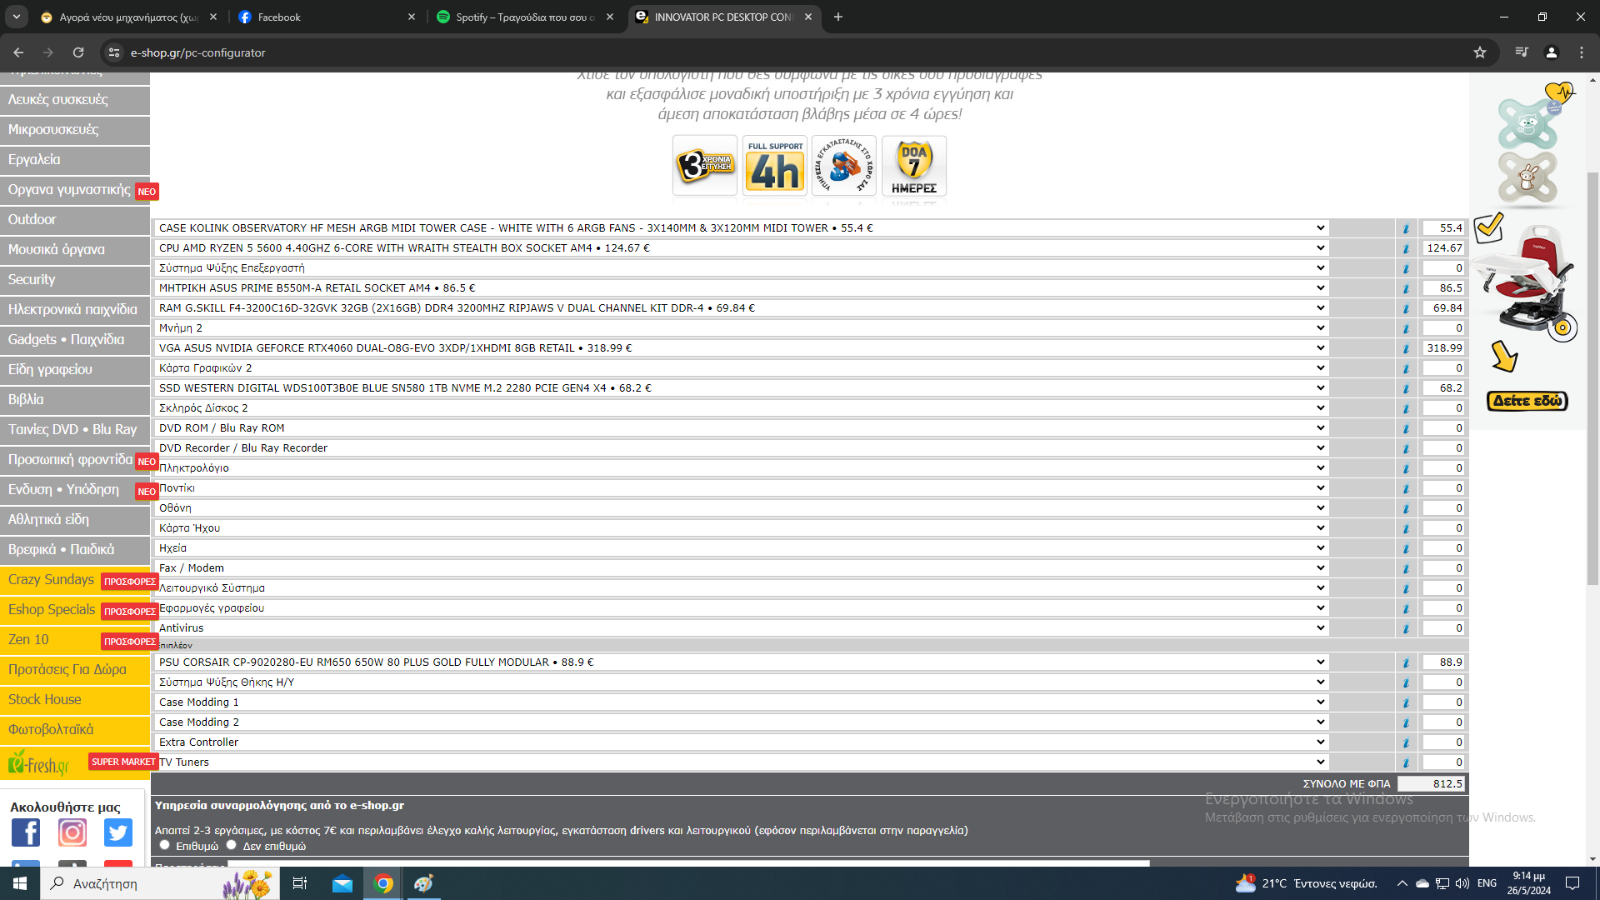
Task: Open Chrome three-dot menu
Action: tap(1581, 52)
